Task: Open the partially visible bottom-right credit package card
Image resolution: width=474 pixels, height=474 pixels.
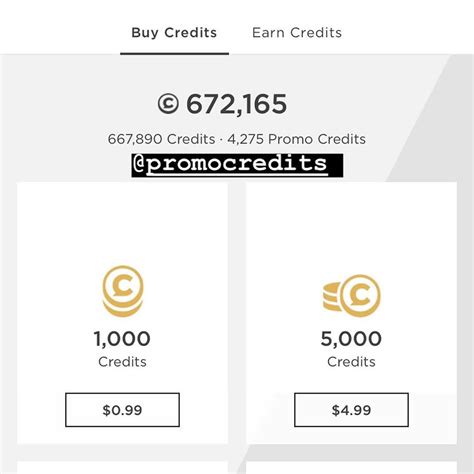Action: [x=351, y=467]
